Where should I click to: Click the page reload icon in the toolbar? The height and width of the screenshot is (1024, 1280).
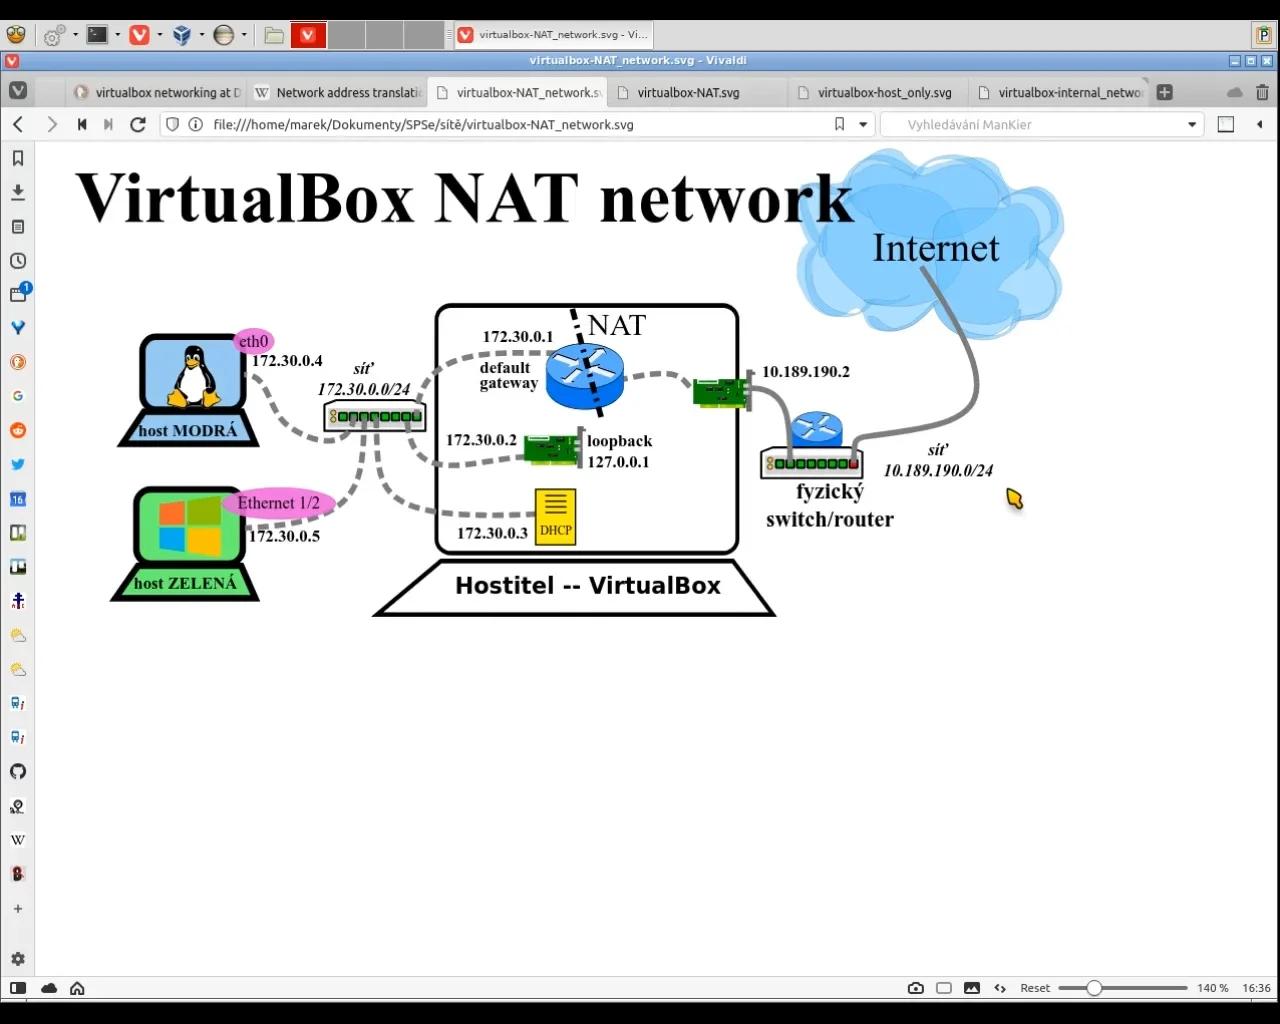pos(138,124)
